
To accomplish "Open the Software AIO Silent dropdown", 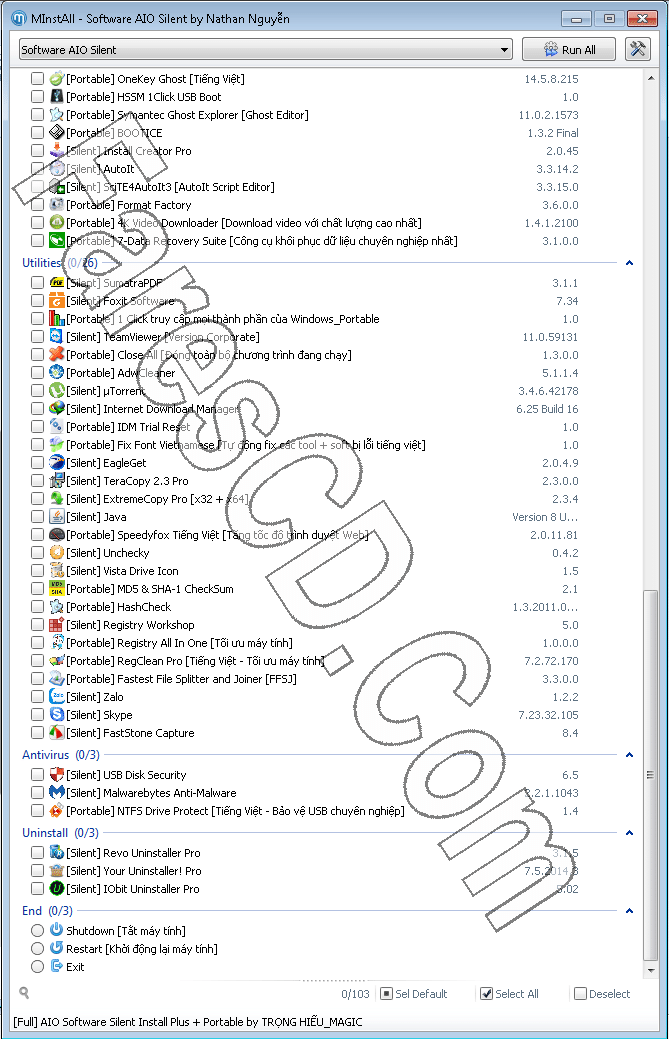I will click(266, 50).
